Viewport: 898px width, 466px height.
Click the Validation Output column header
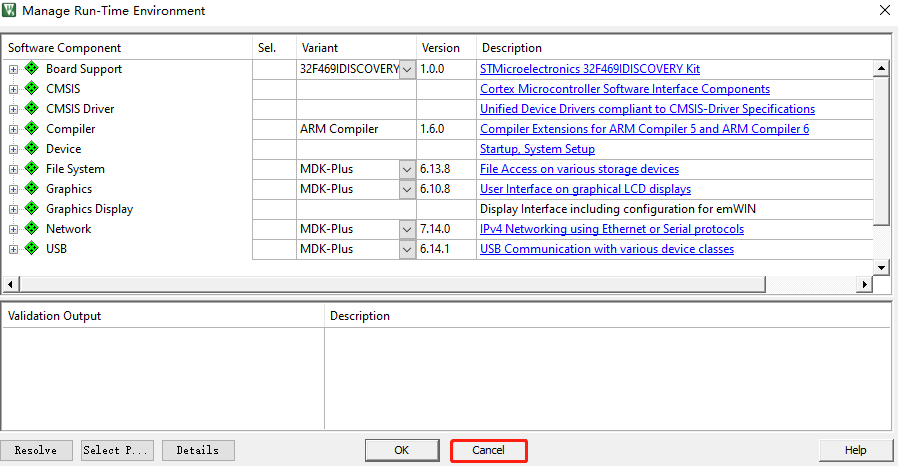[x=163, y=316]
